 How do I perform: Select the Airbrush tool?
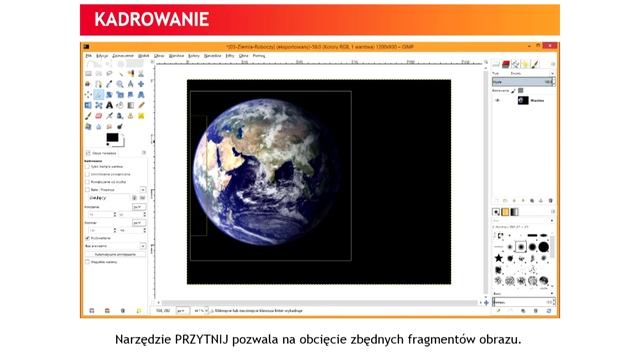tap(109, 116)
